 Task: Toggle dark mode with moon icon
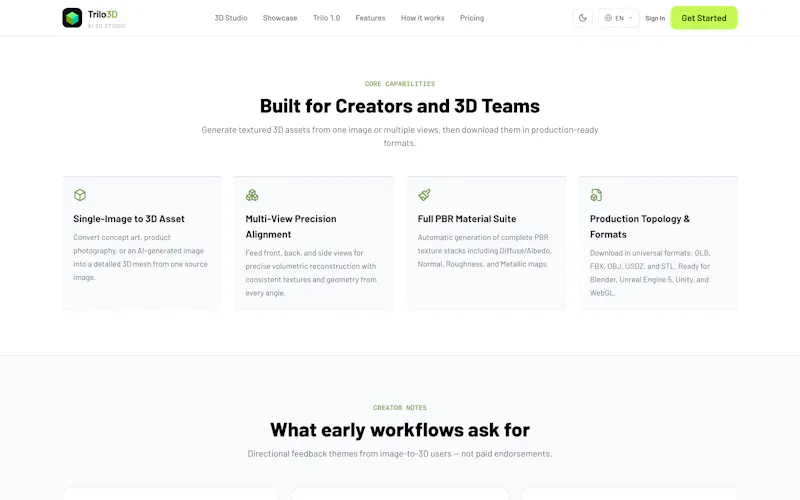[583, 18]
